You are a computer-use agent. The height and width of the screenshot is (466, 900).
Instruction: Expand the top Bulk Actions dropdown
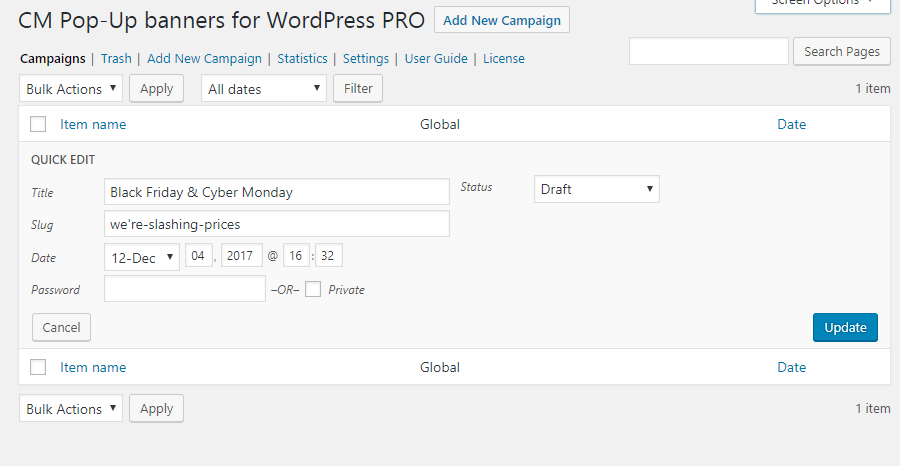point(71,89)
